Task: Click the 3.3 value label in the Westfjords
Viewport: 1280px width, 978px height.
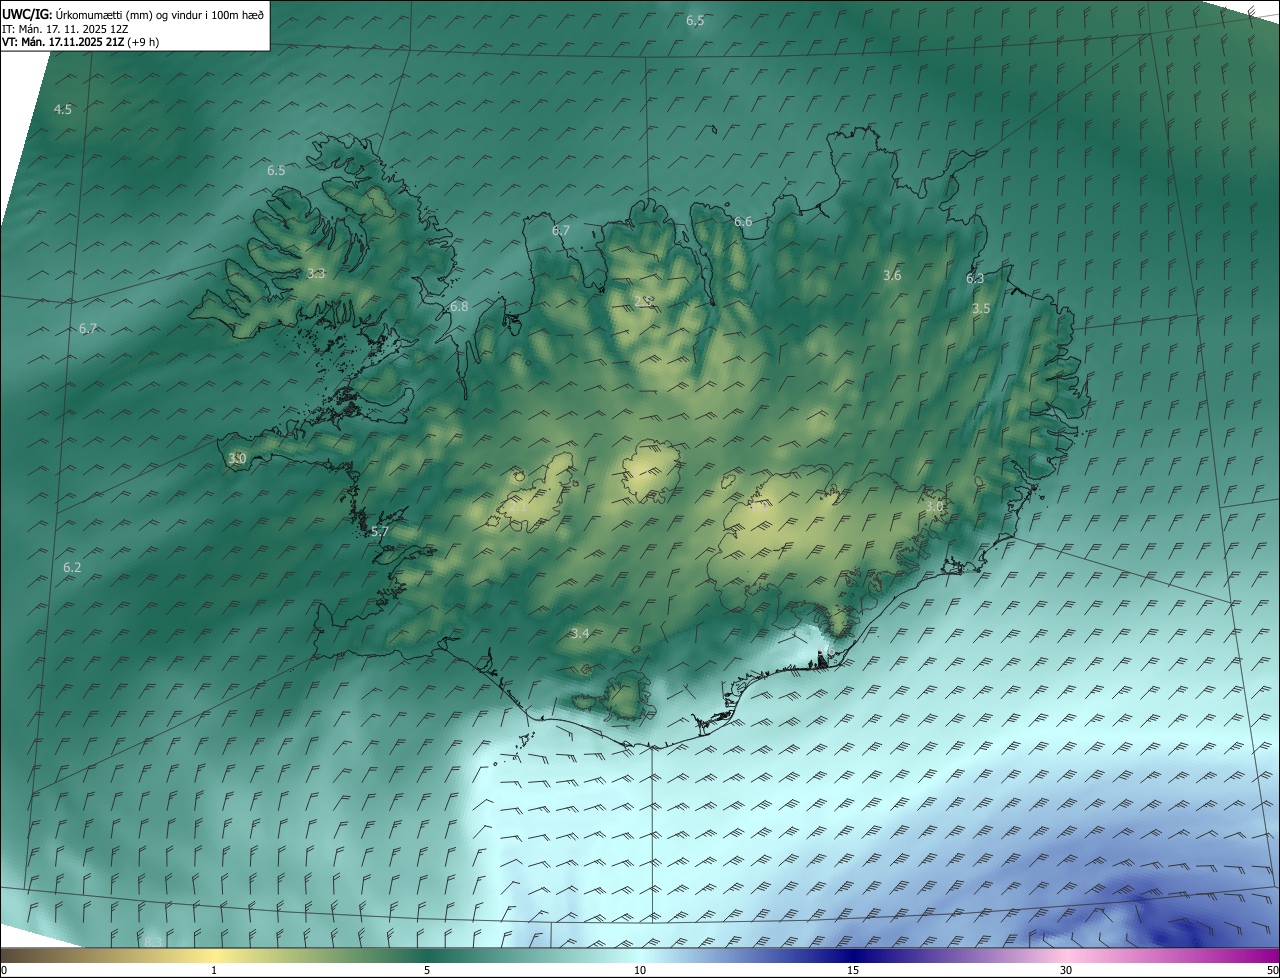Action: coord(316,273)
